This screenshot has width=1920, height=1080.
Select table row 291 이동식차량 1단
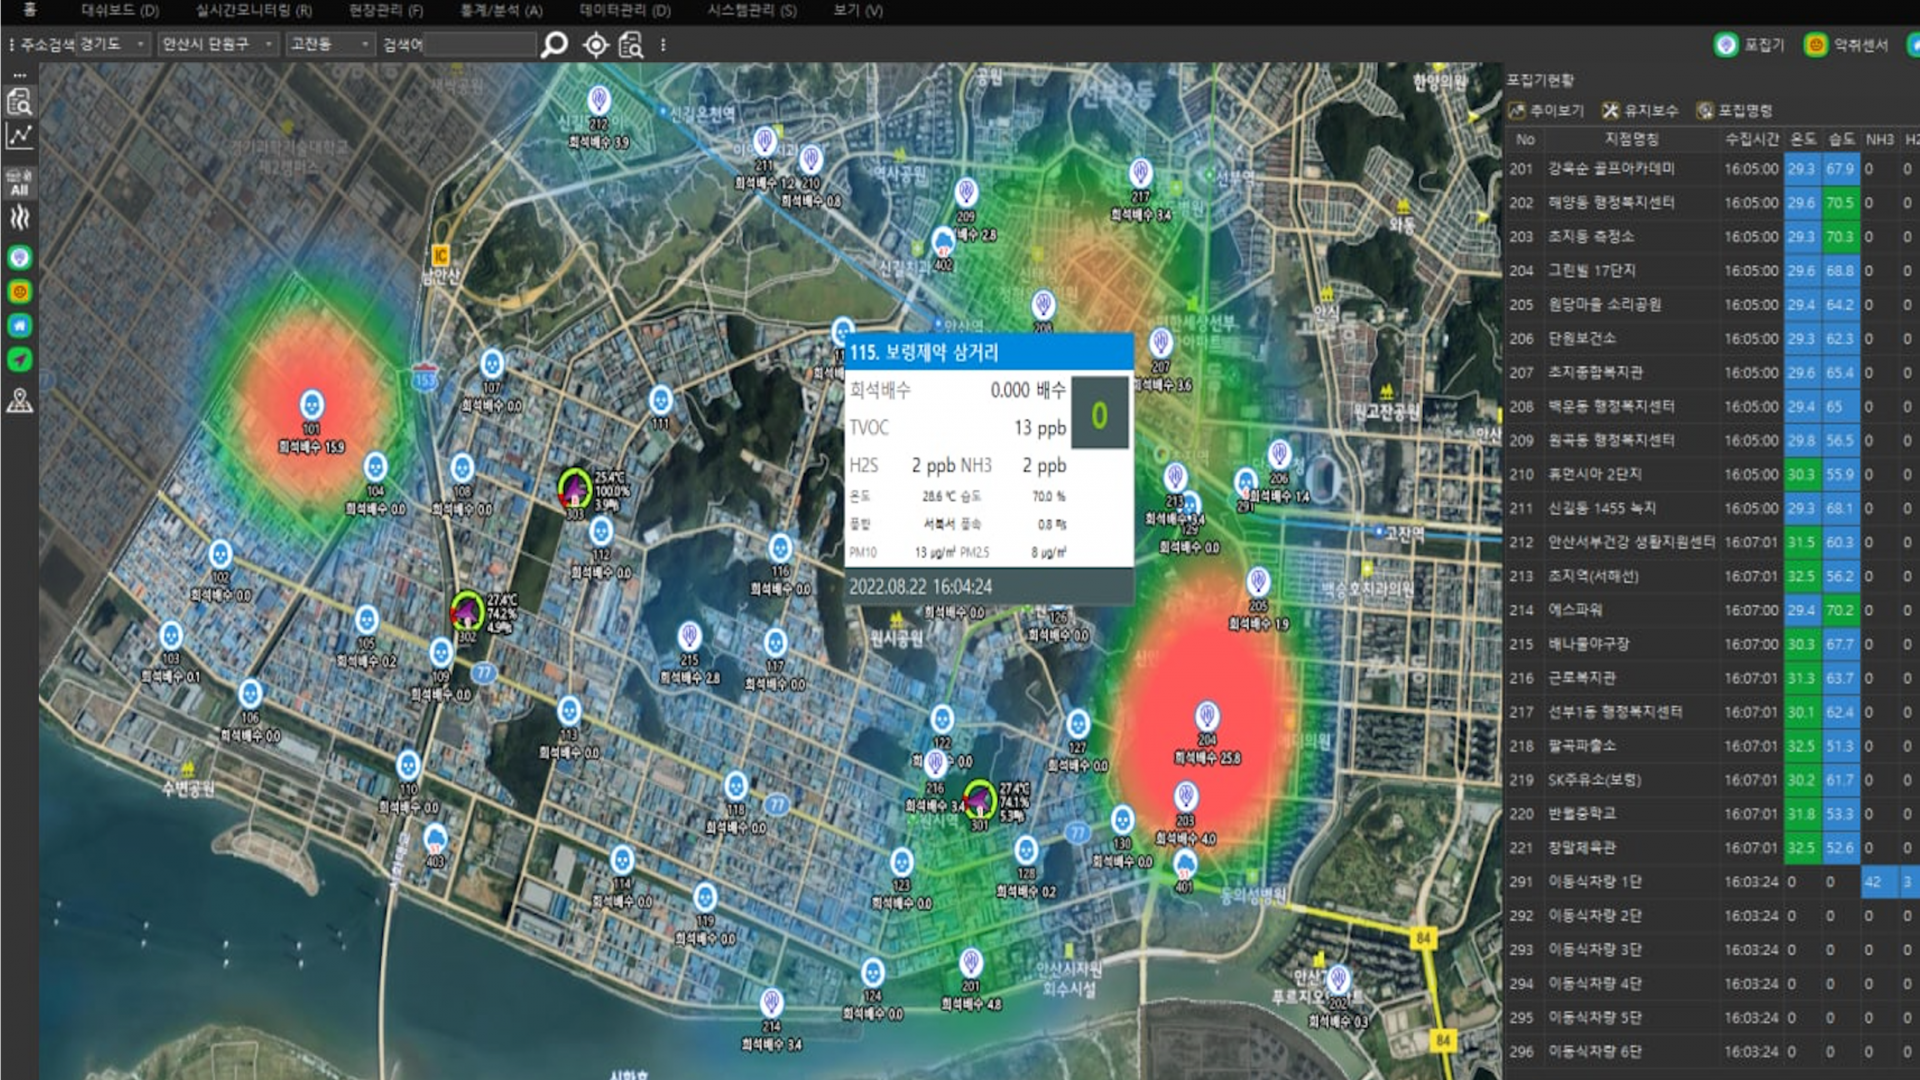1712,882
